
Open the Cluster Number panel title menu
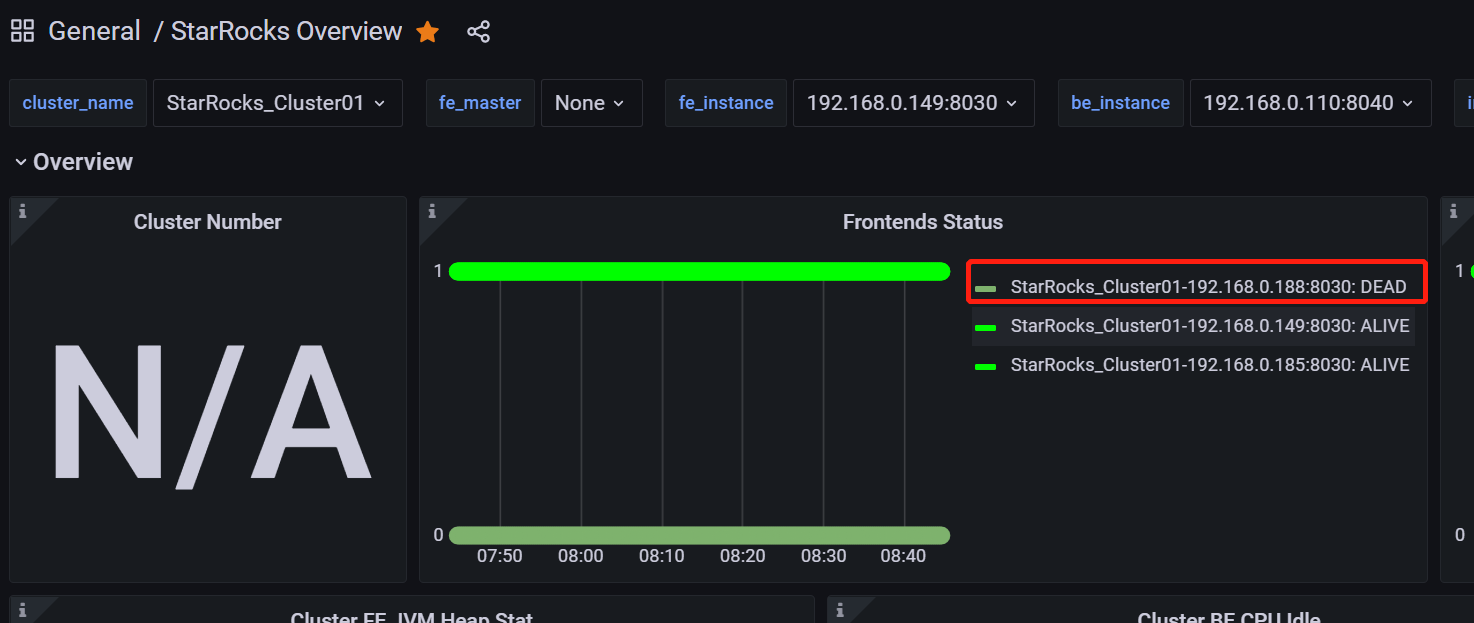[x=208, y=222]
